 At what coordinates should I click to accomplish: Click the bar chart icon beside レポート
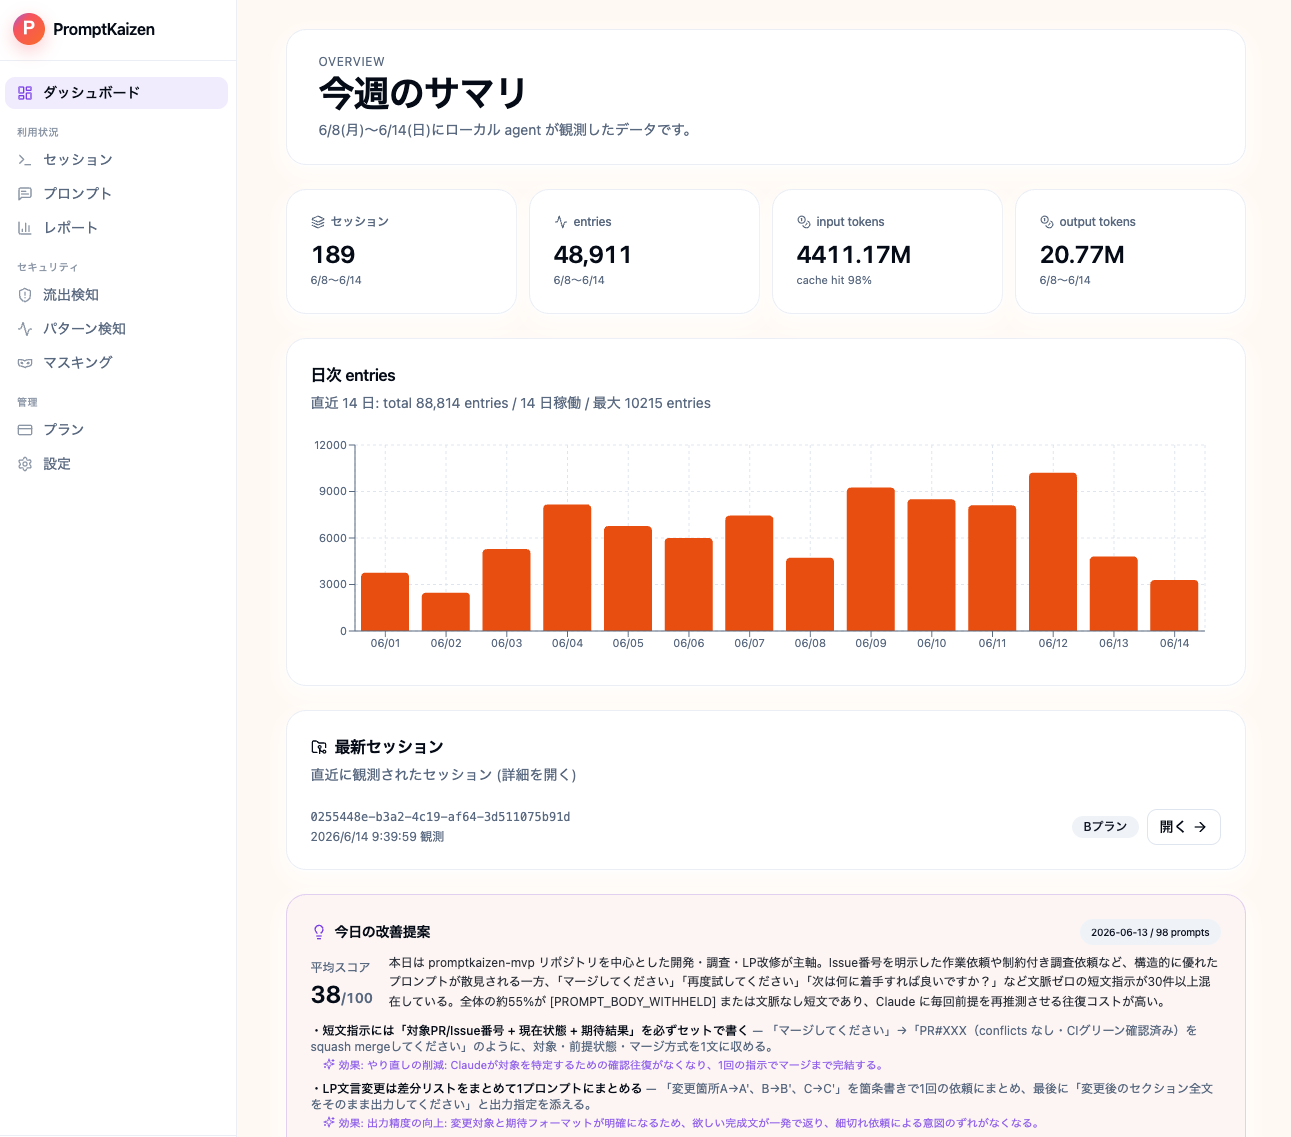[x=25, y=228]
